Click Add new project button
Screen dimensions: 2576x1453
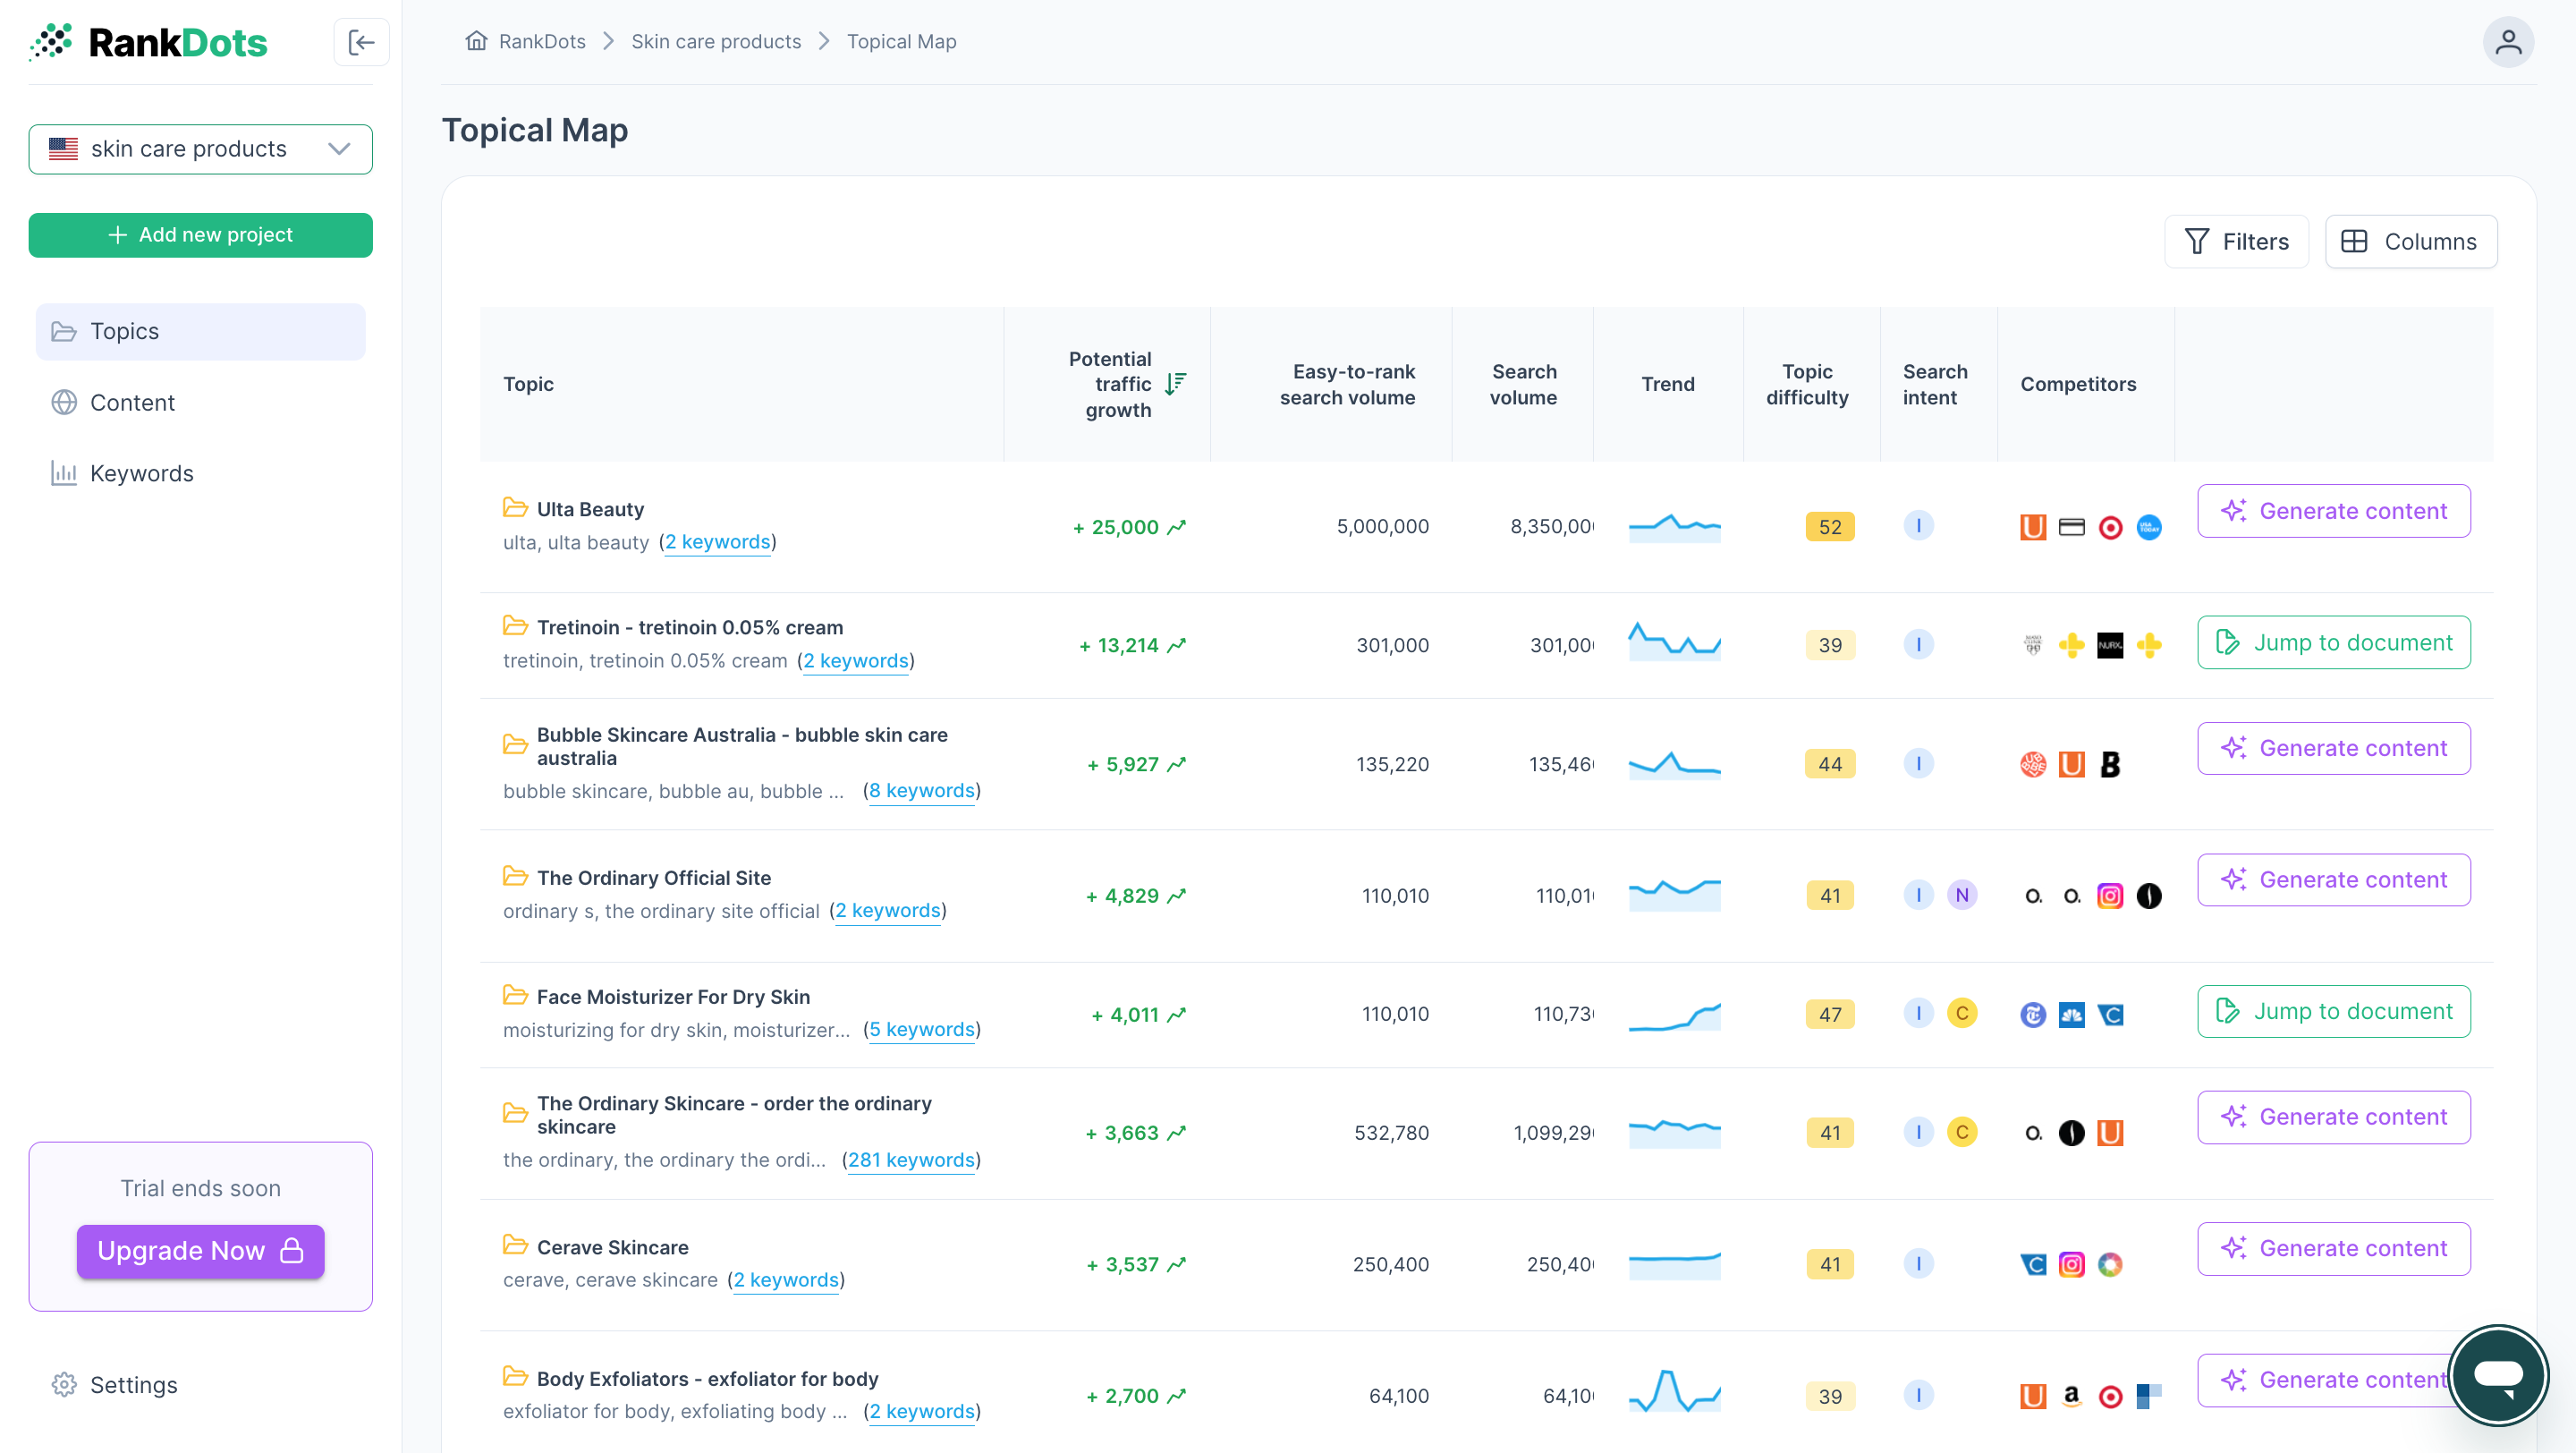(x=200, y=235)
